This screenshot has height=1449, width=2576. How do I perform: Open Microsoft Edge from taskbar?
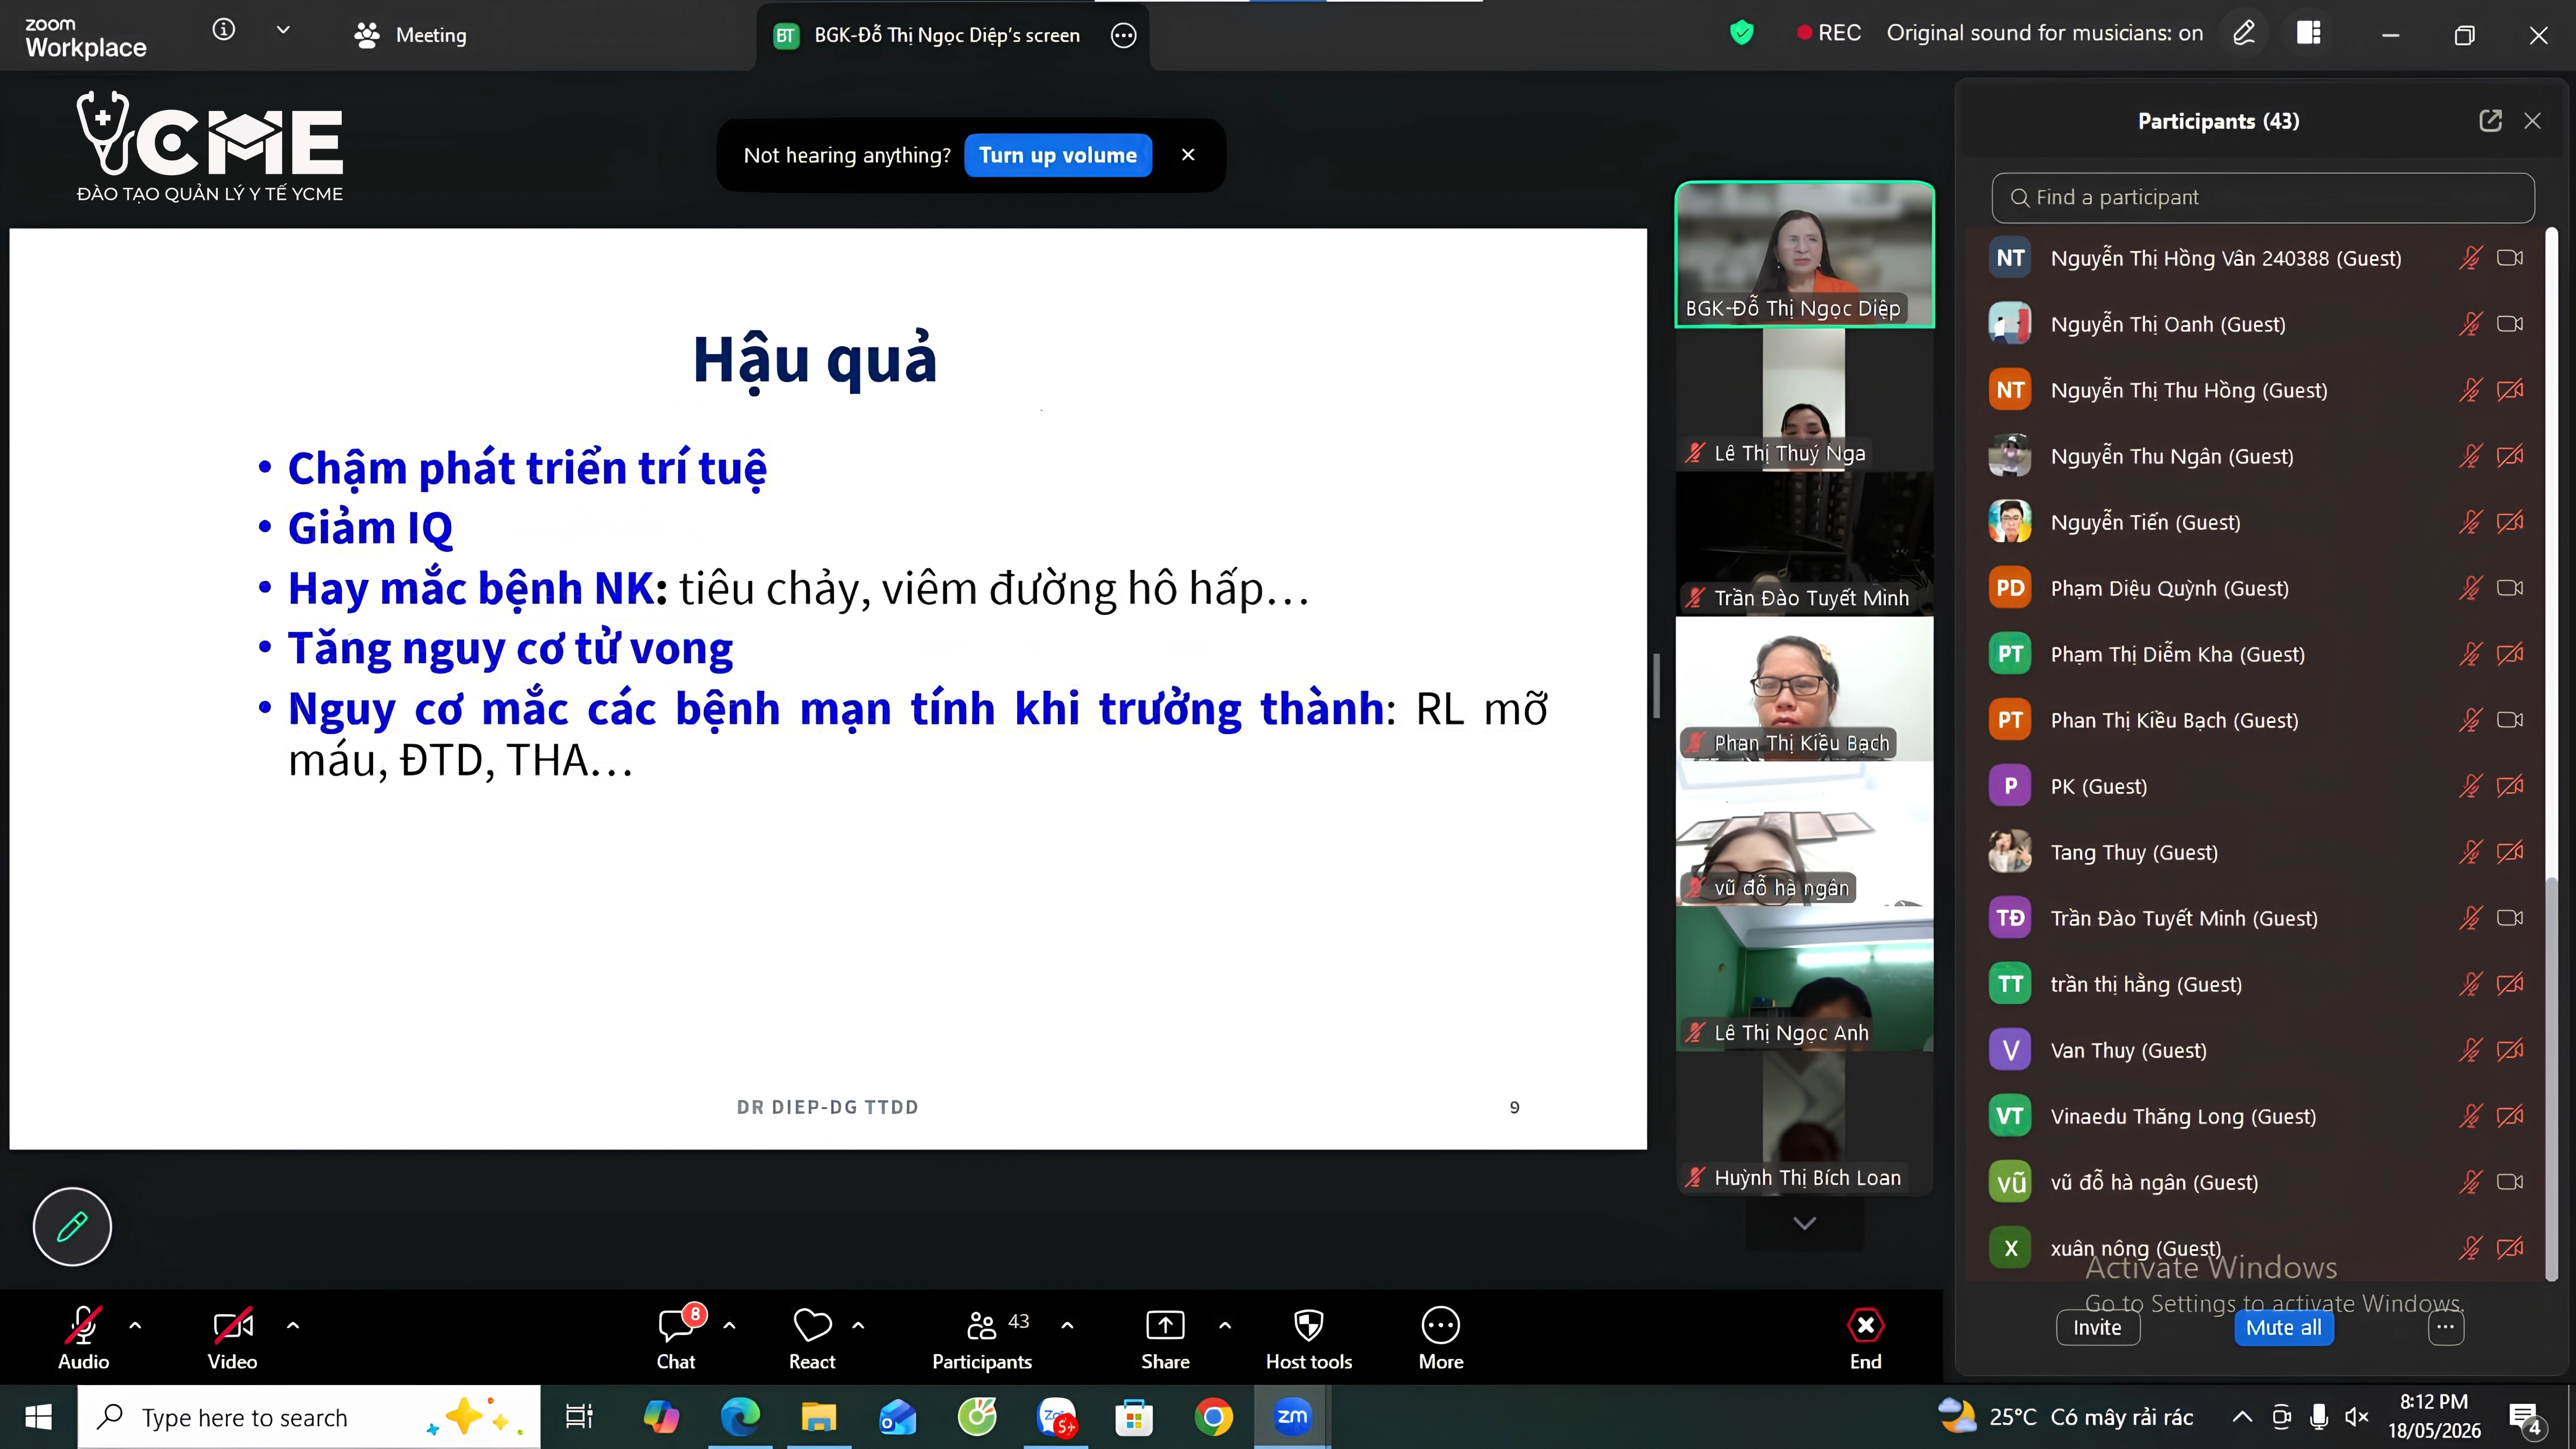[740, 1417]
